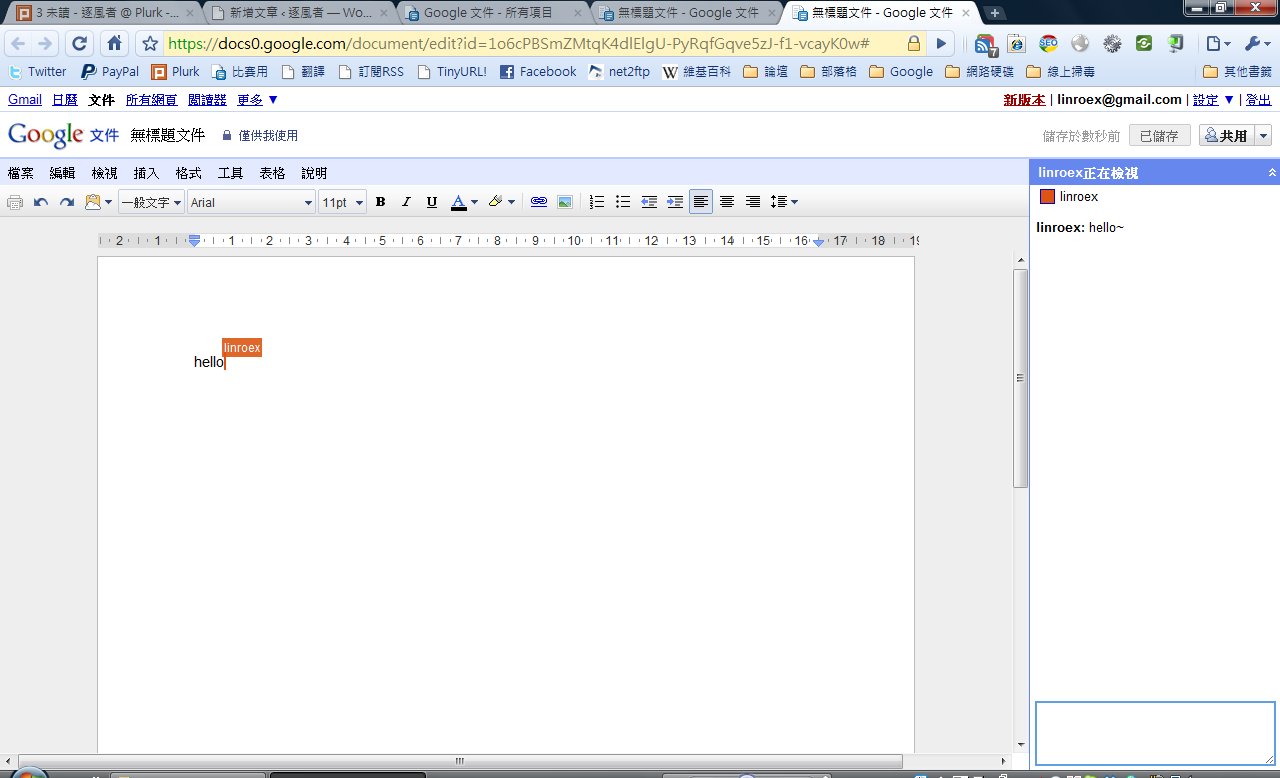The width and height of the screenshot is (1280, 778).
Task: Switch to Google 文件 - 所有項目 tab
Action: pos(493,13)
